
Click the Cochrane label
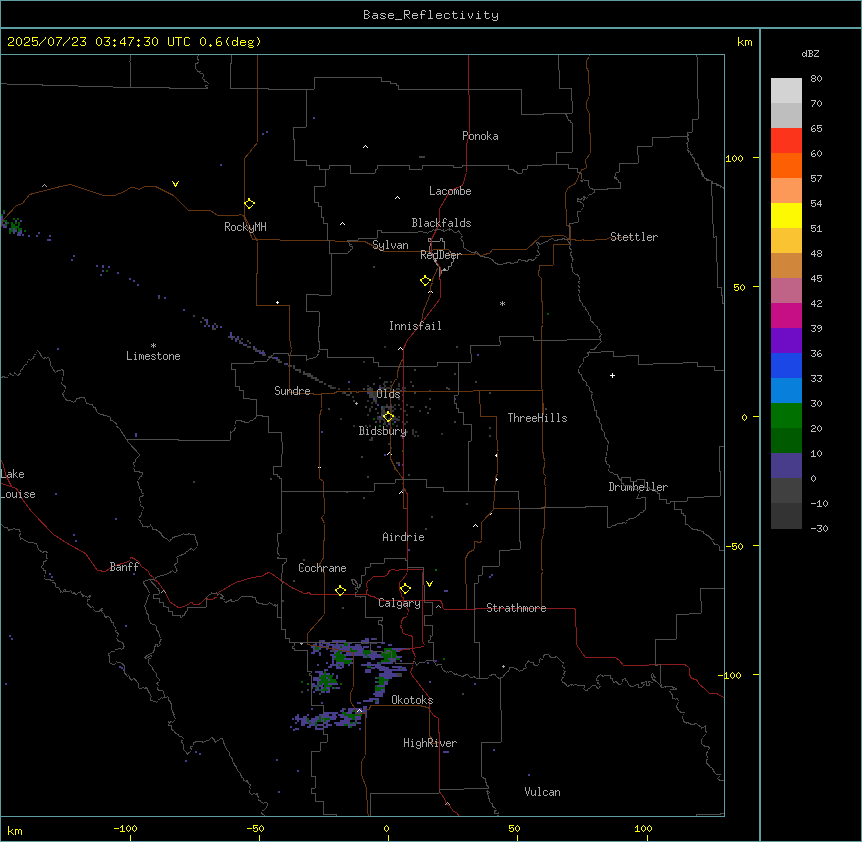click(322, 568)
